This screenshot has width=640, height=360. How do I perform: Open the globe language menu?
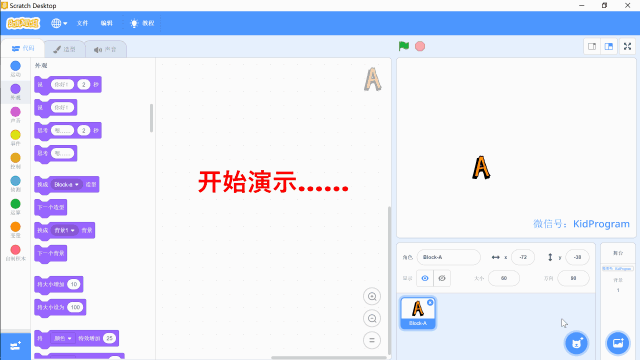(59, 23)
